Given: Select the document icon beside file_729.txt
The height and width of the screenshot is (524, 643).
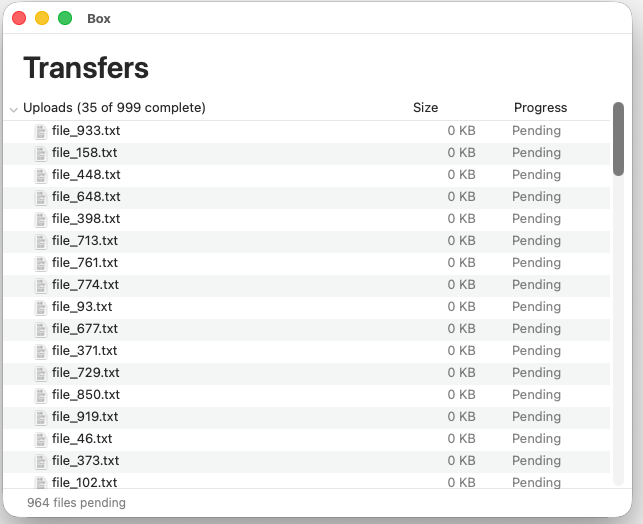Looking at the screenshot, I should (41, 374).
